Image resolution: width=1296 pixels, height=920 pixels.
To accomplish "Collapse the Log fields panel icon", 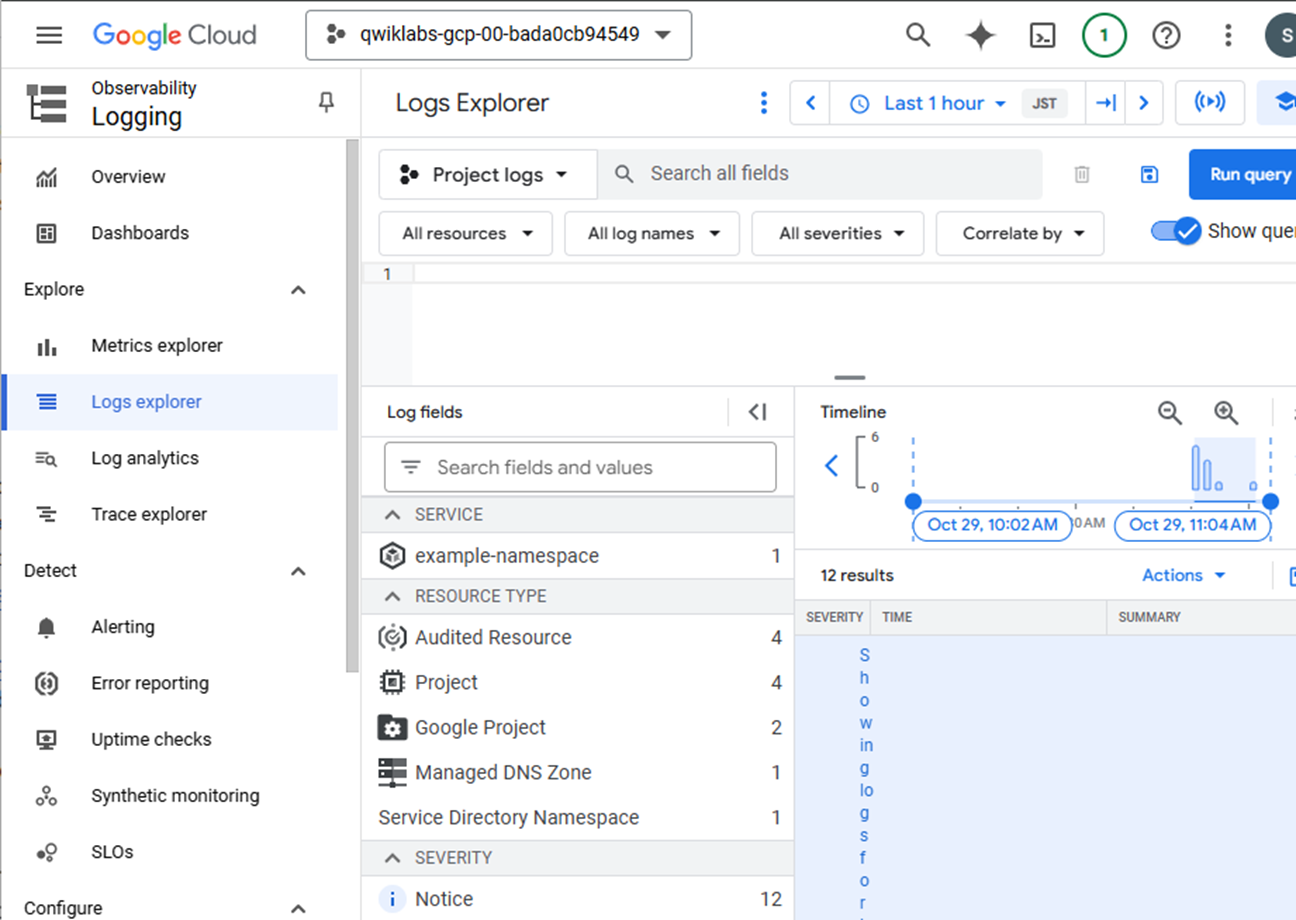I will coord(758,412).
